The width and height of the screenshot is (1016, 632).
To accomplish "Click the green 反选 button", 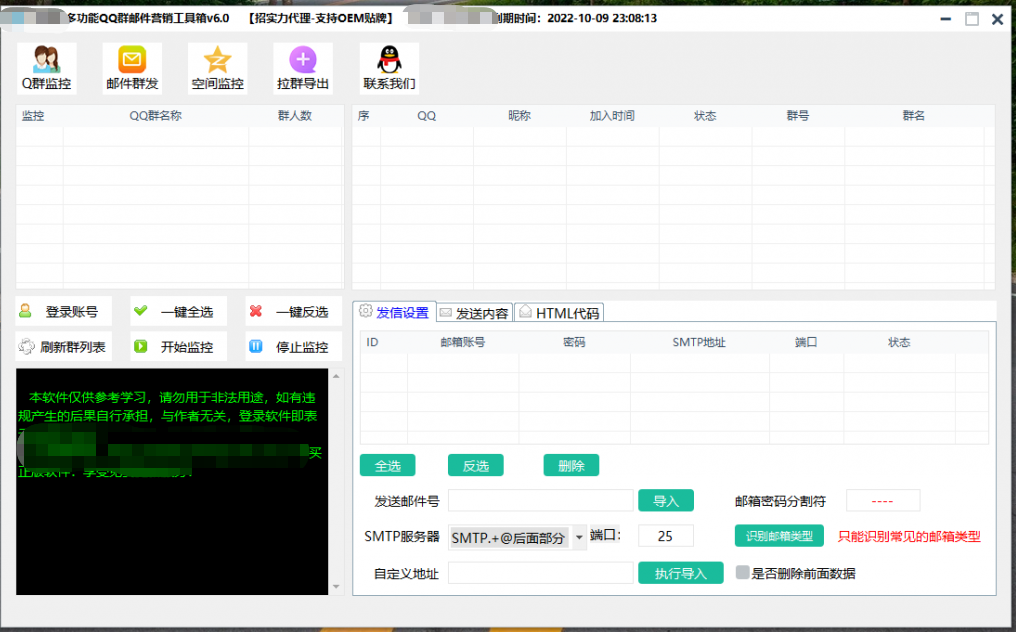I will [476, 465].
